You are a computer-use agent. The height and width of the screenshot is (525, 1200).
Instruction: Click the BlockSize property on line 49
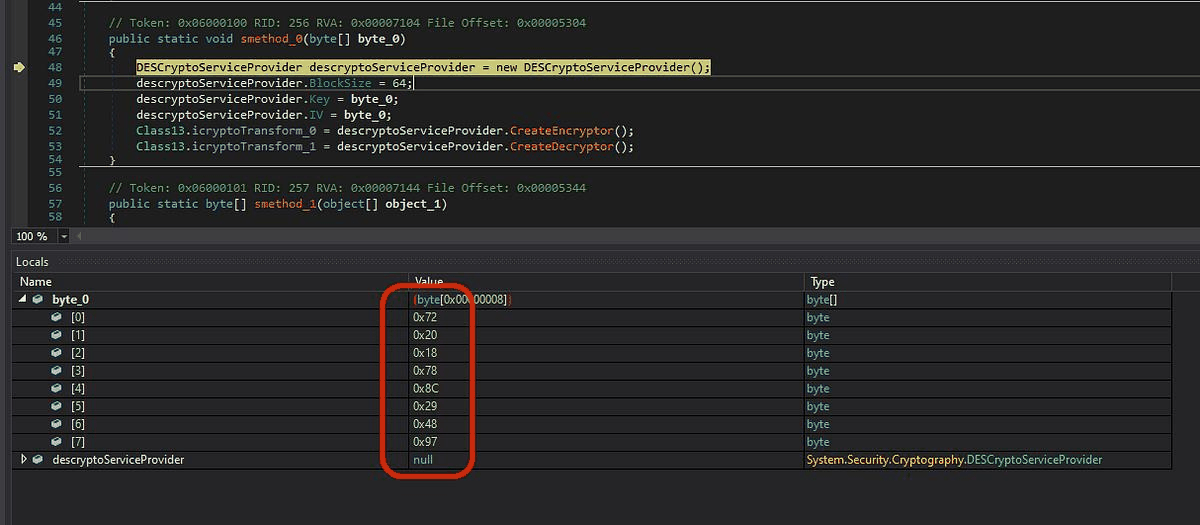tap(338, 83)
